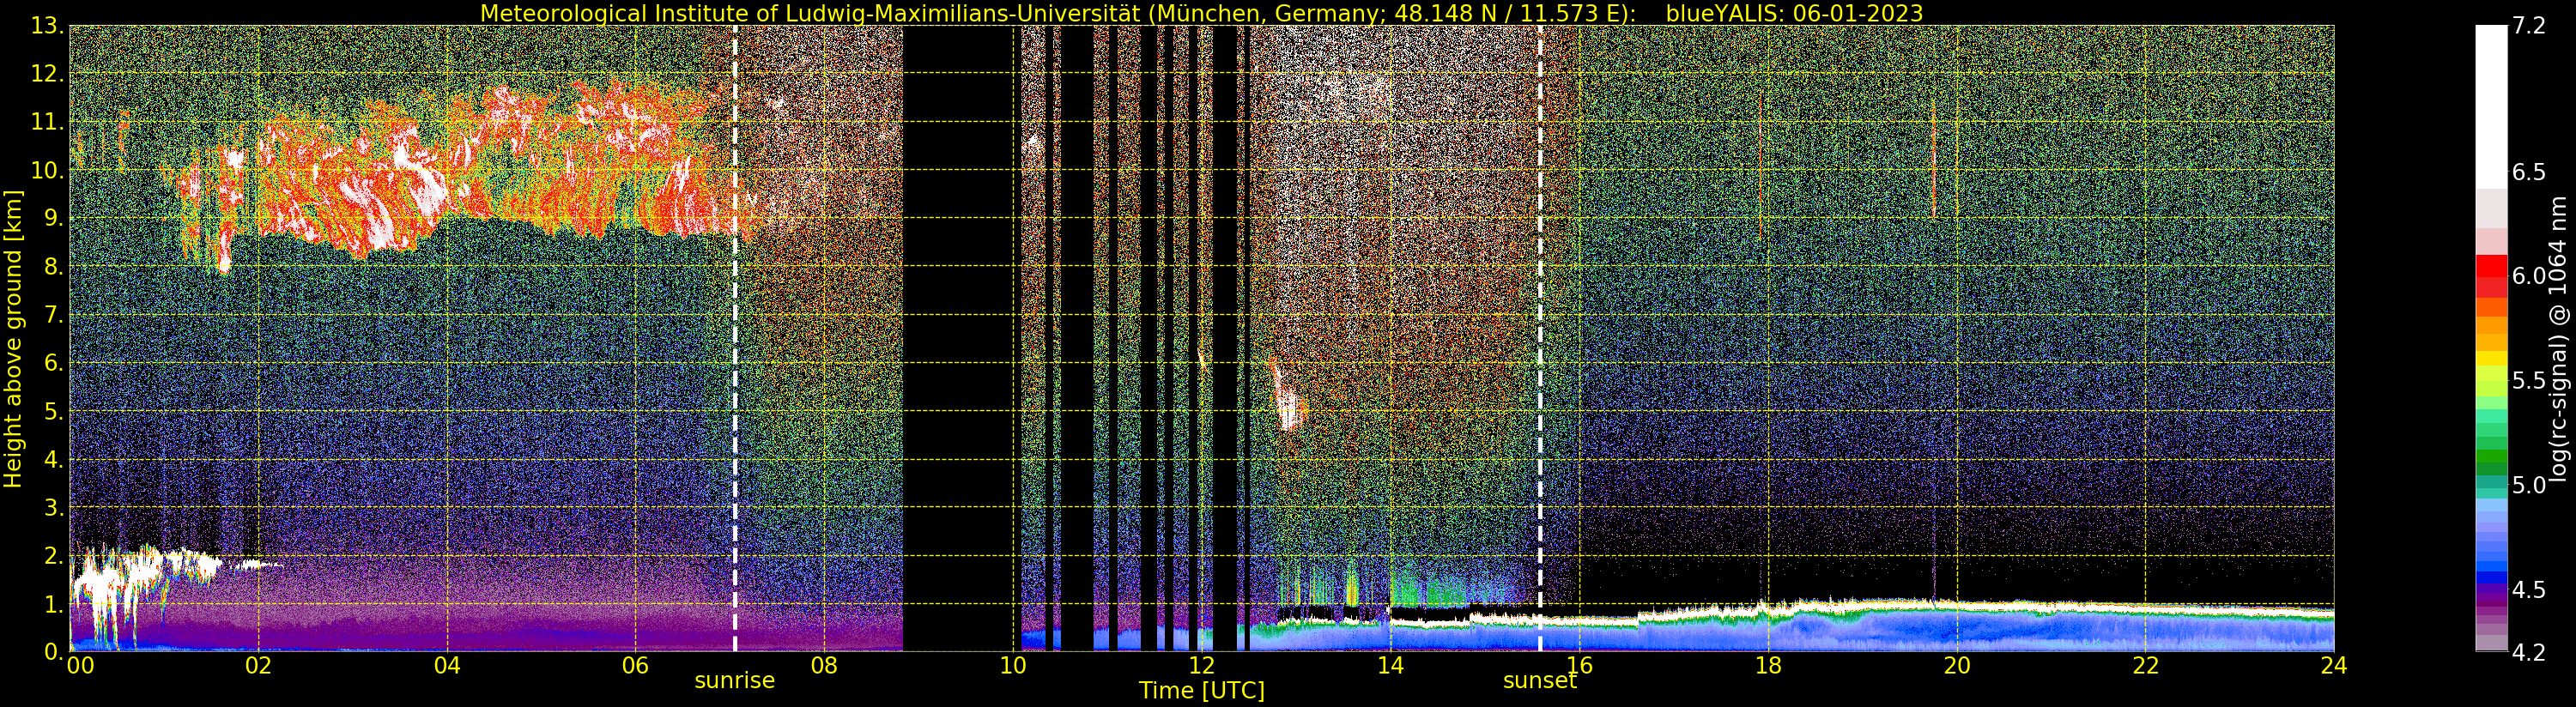Click the 'Time [UTC]' axis label
The height and width of the screenshot is (707, 2576).
tap(1202, 691)
